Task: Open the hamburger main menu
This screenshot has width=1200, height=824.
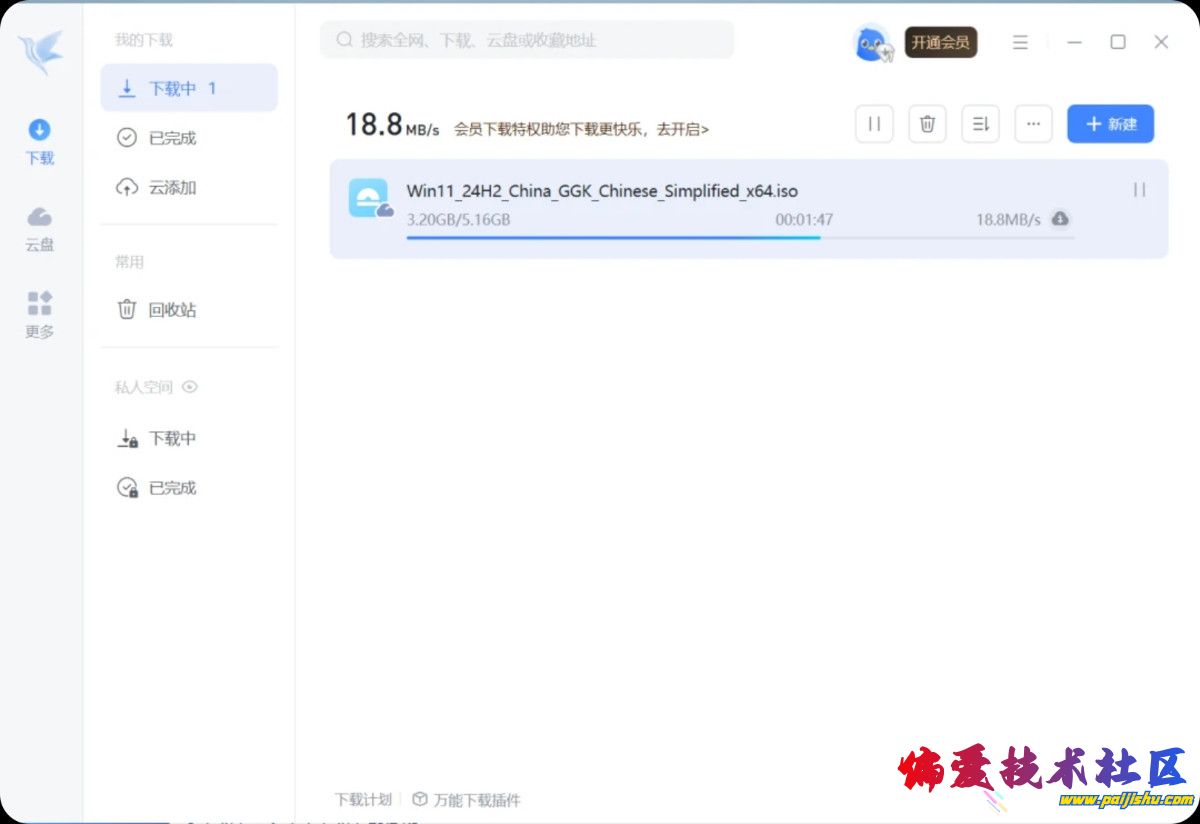Action: pos(1020,42)
